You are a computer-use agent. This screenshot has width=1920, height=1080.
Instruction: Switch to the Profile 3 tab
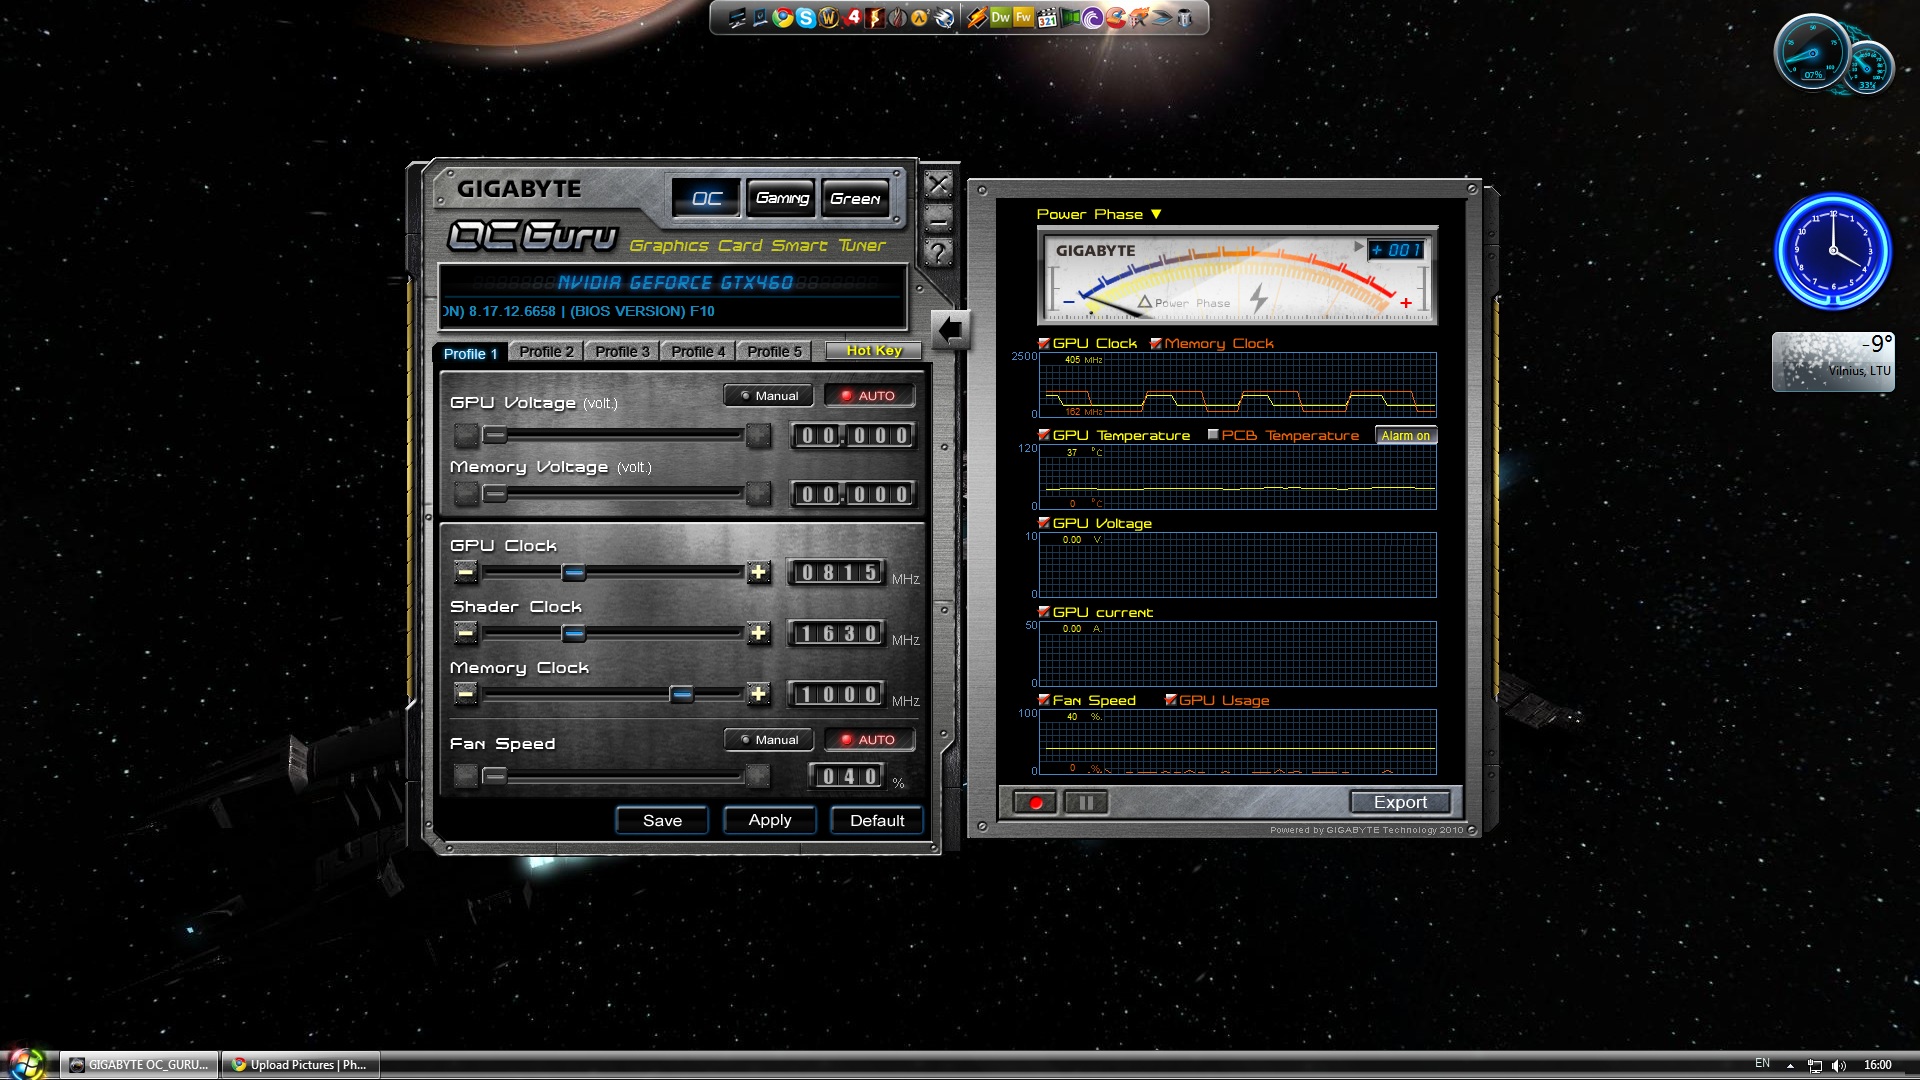pos(622,352)
